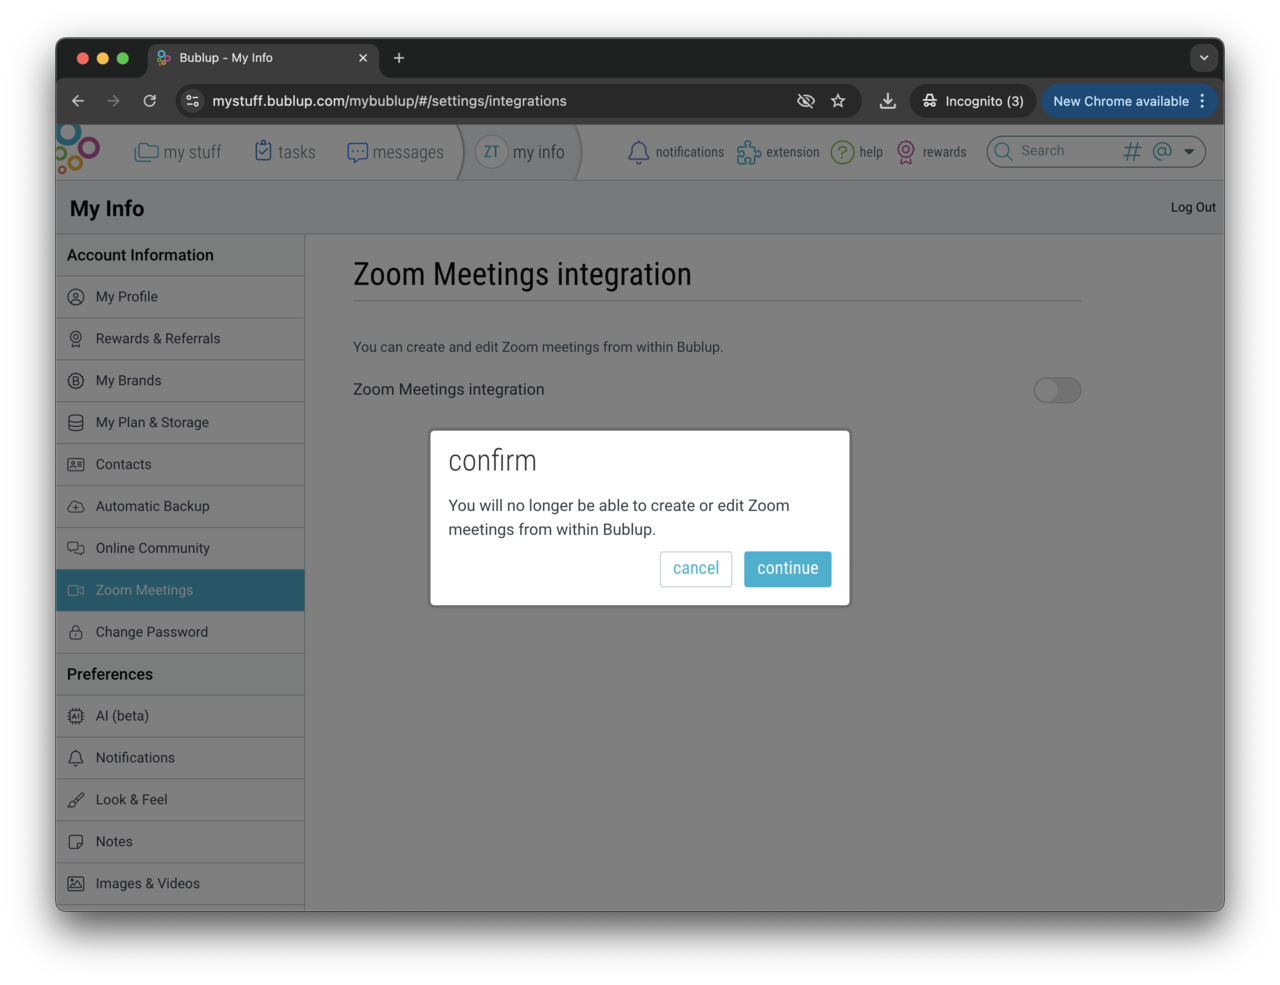The image size is (1280, 985).
Task: Click the Online Community chat icon
Action: tap(76, 549)
